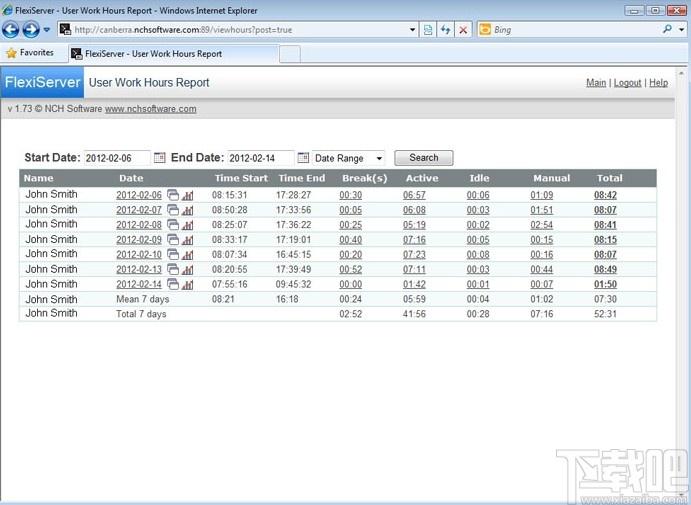Open chart icon for 2012-02-06 row
The height and width of the screenshot is (505, 691).
[187, 195]
